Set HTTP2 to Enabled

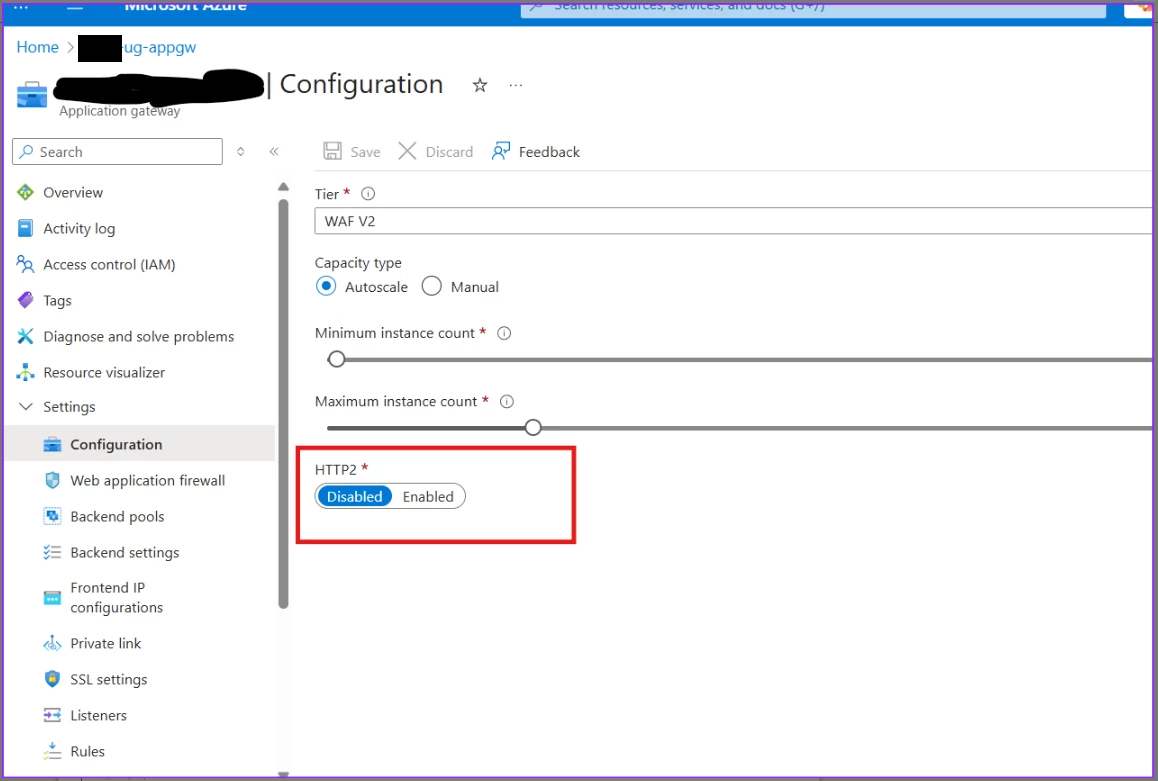[428, 497]
